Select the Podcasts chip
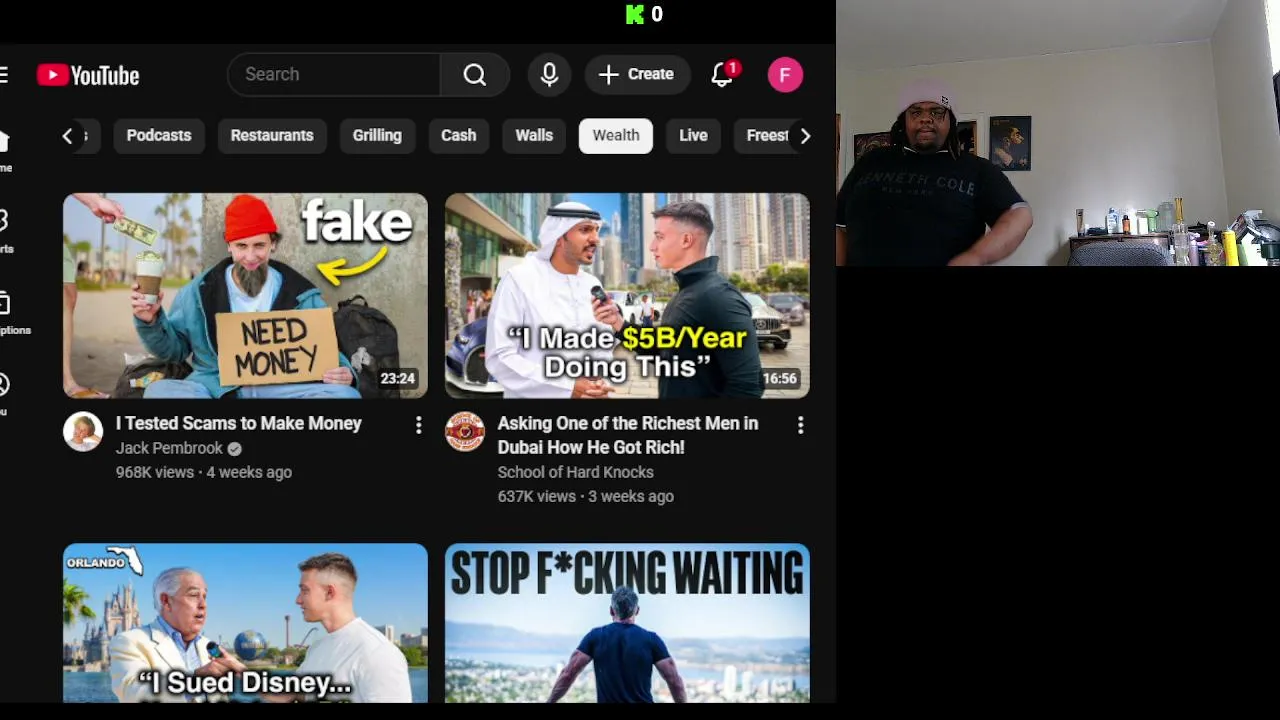Screen dimensions: 1280x720 (159, 136)
